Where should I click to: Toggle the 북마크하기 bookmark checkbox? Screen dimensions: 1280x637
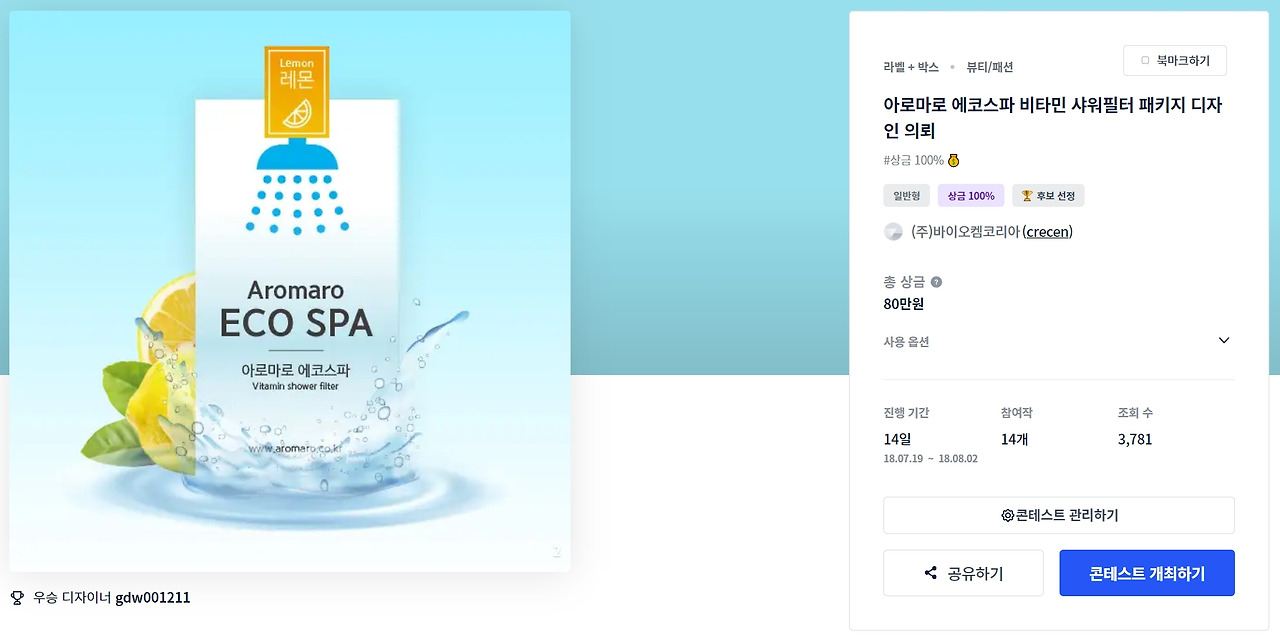click(x=1145, y=61)
